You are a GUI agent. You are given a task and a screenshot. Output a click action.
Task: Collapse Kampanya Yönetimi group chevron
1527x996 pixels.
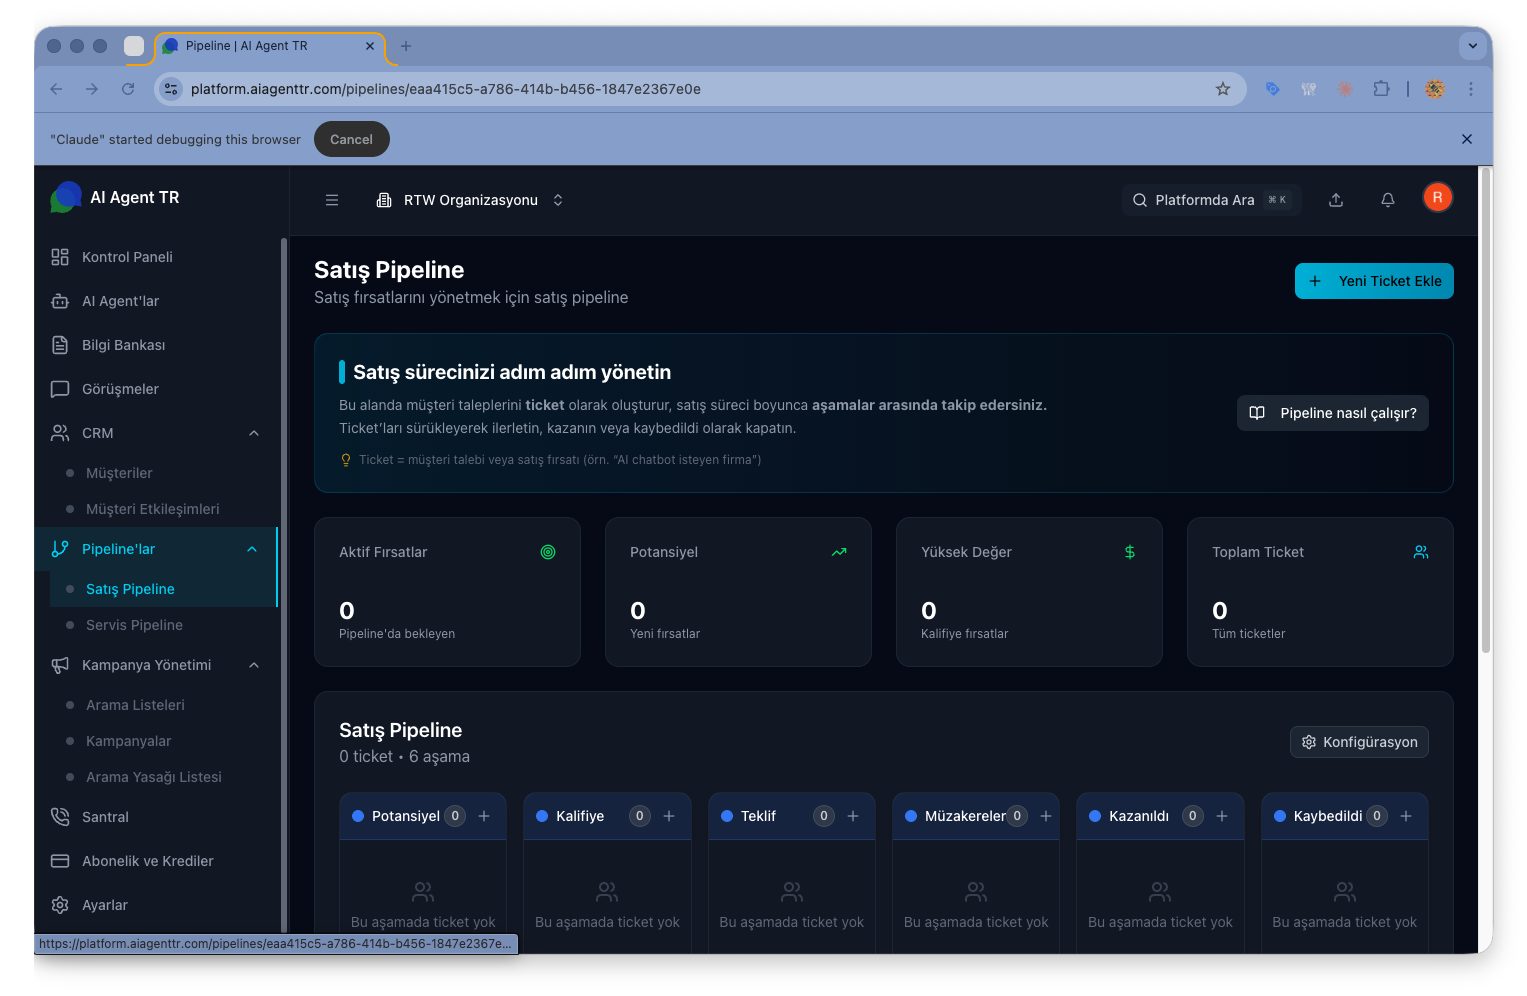pos(254,665)
